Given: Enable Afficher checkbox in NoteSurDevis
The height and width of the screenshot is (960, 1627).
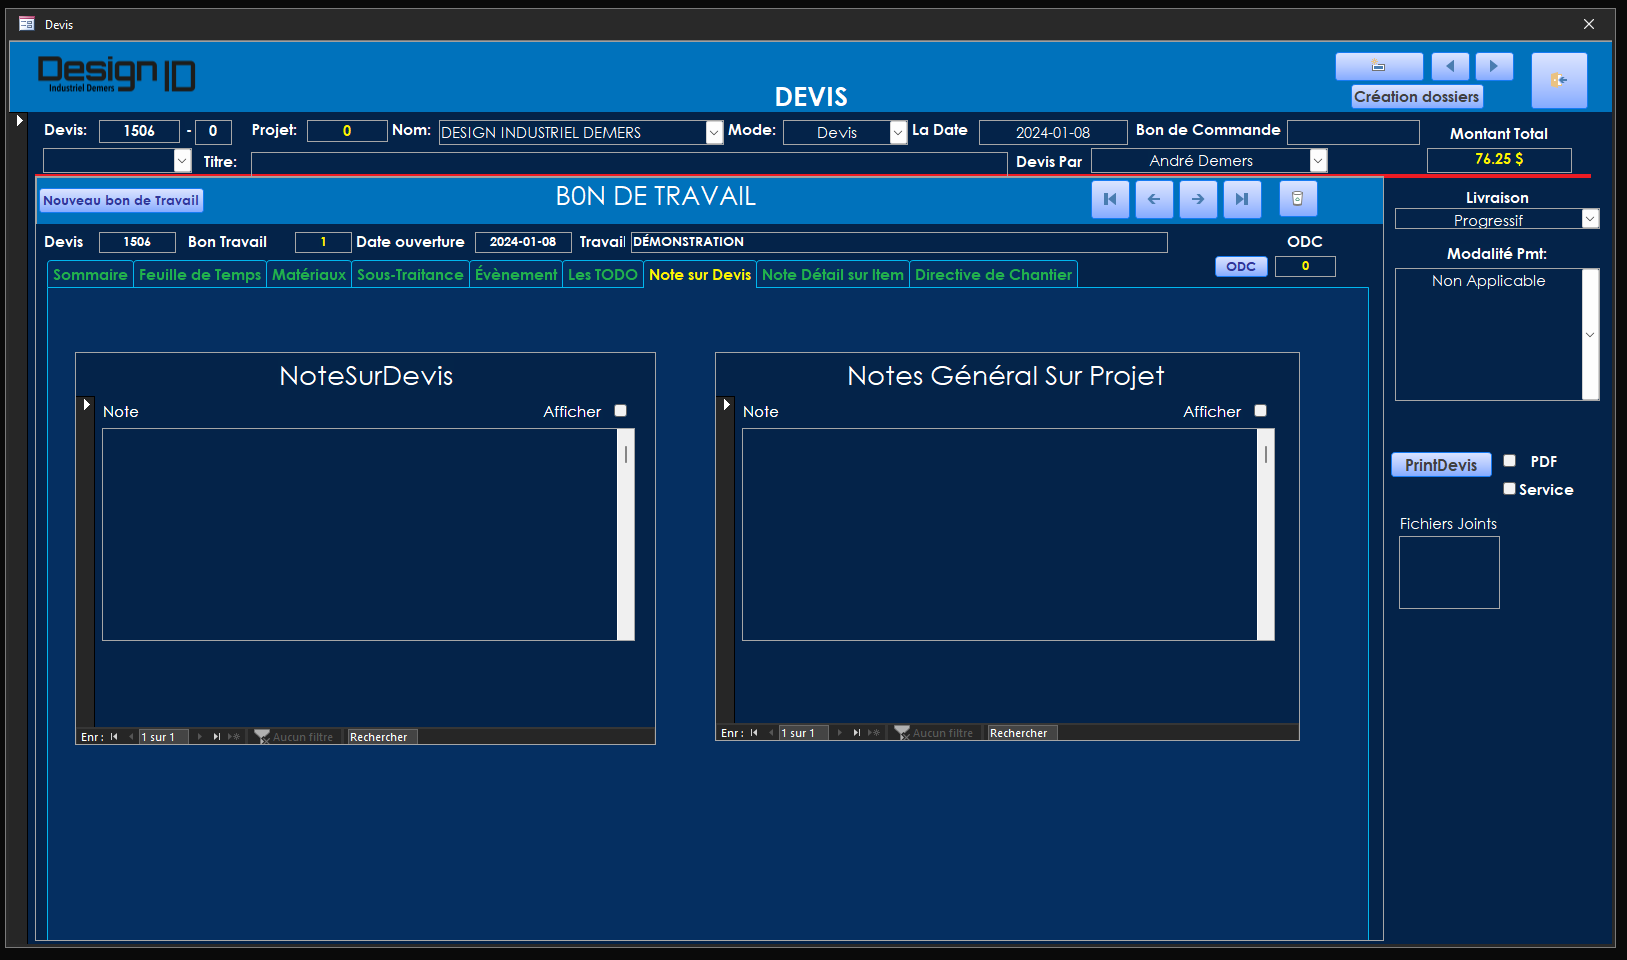Looking at the screenshot, I should pos(620,411).
